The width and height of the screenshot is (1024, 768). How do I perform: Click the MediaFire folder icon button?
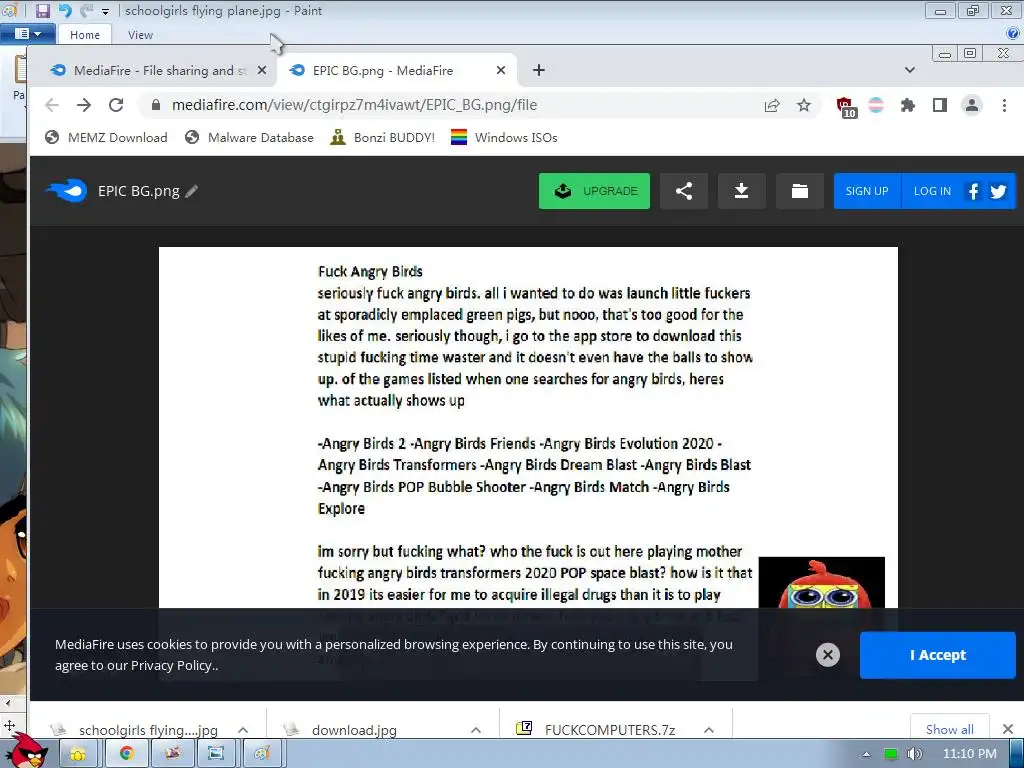[x=799, y=191]
